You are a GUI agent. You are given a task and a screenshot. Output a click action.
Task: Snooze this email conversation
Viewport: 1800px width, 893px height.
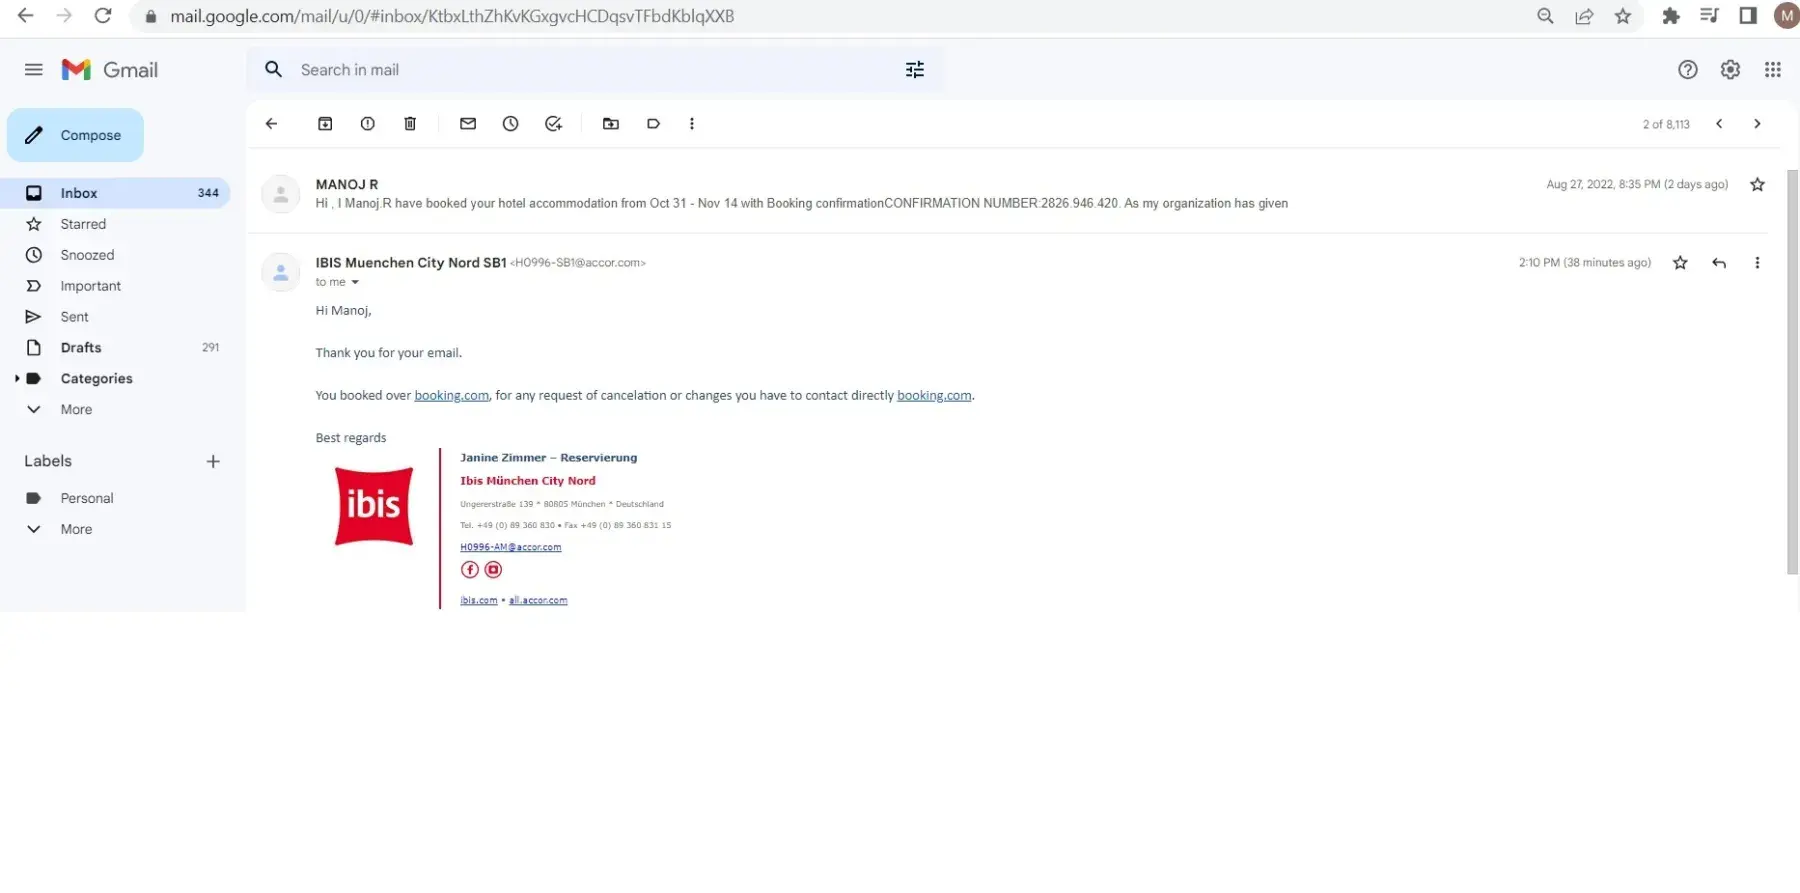pos(510,124)
